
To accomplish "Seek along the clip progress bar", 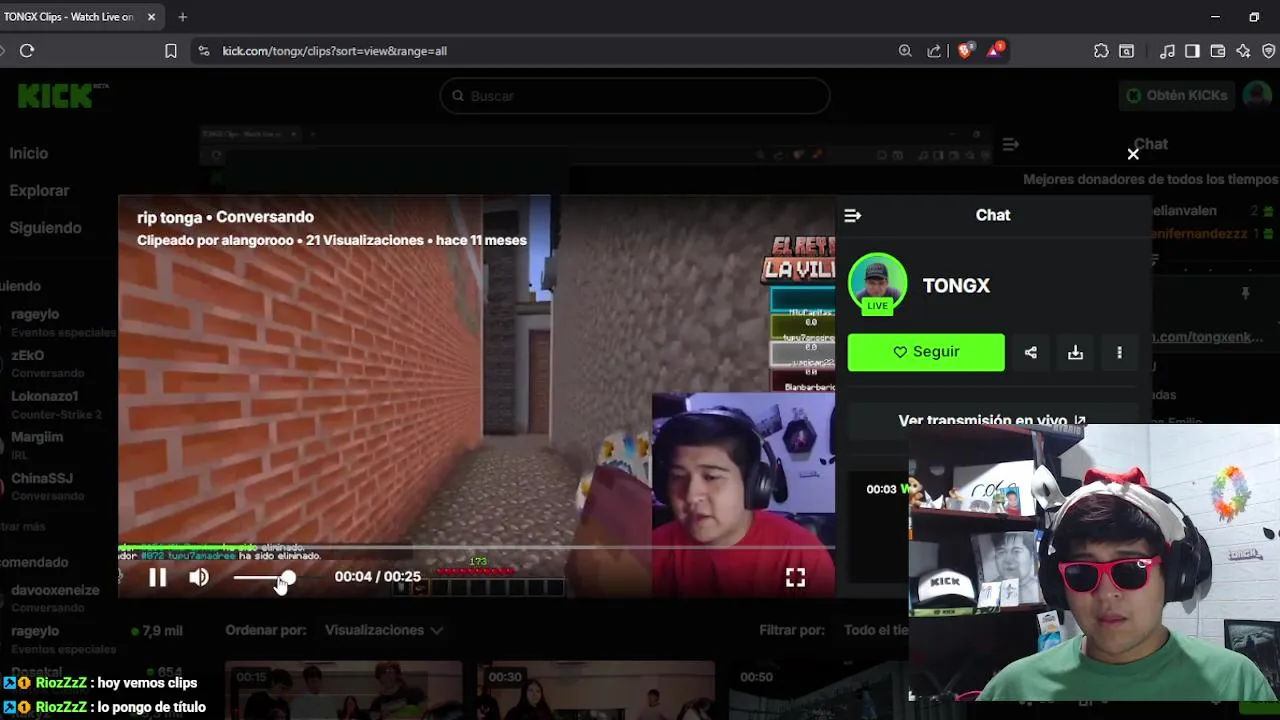I will [x=476, y=547].
